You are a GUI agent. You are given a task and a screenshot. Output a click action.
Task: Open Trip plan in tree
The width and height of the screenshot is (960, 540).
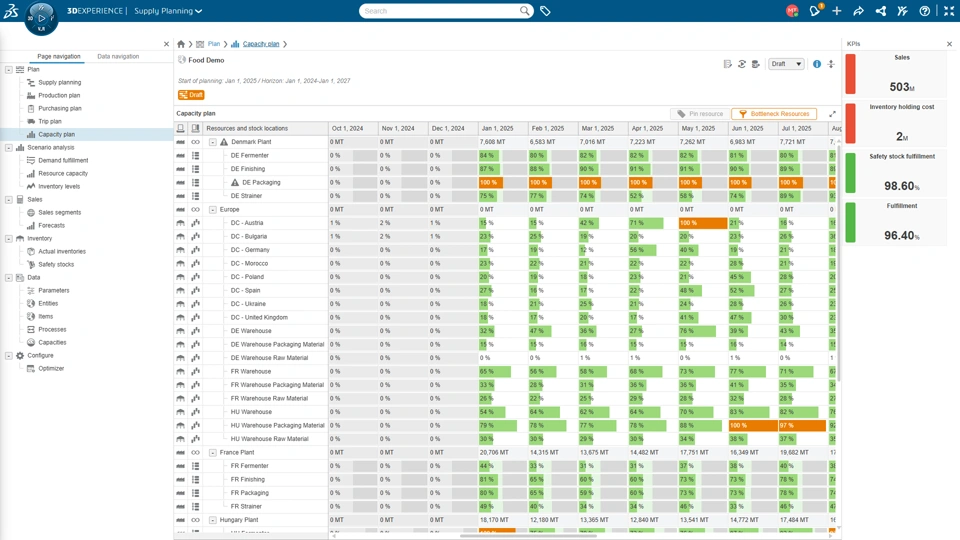50,121
